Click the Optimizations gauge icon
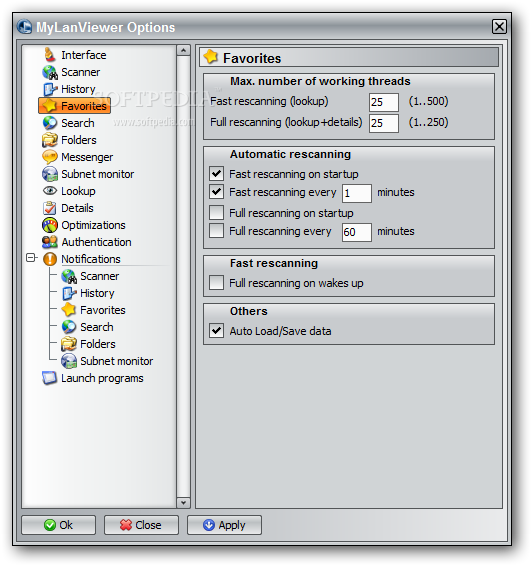The image size is (532, 566). pos(50,225)
